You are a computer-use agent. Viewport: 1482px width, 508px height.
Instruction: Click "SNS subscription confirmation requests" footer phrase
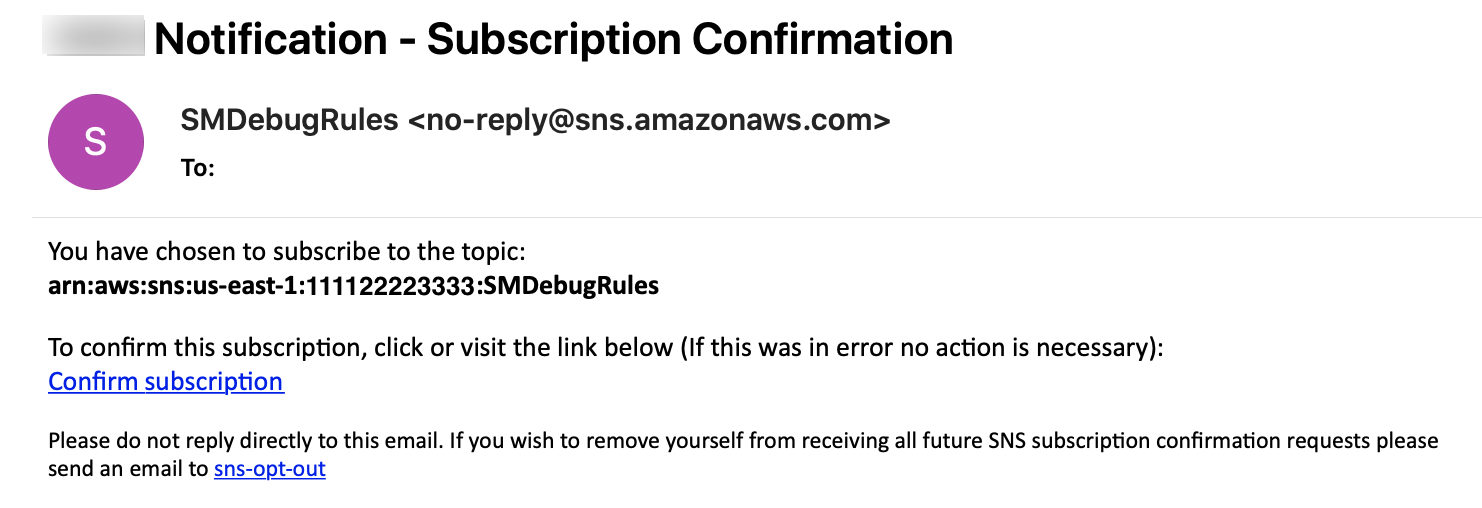coord(1092,441)
